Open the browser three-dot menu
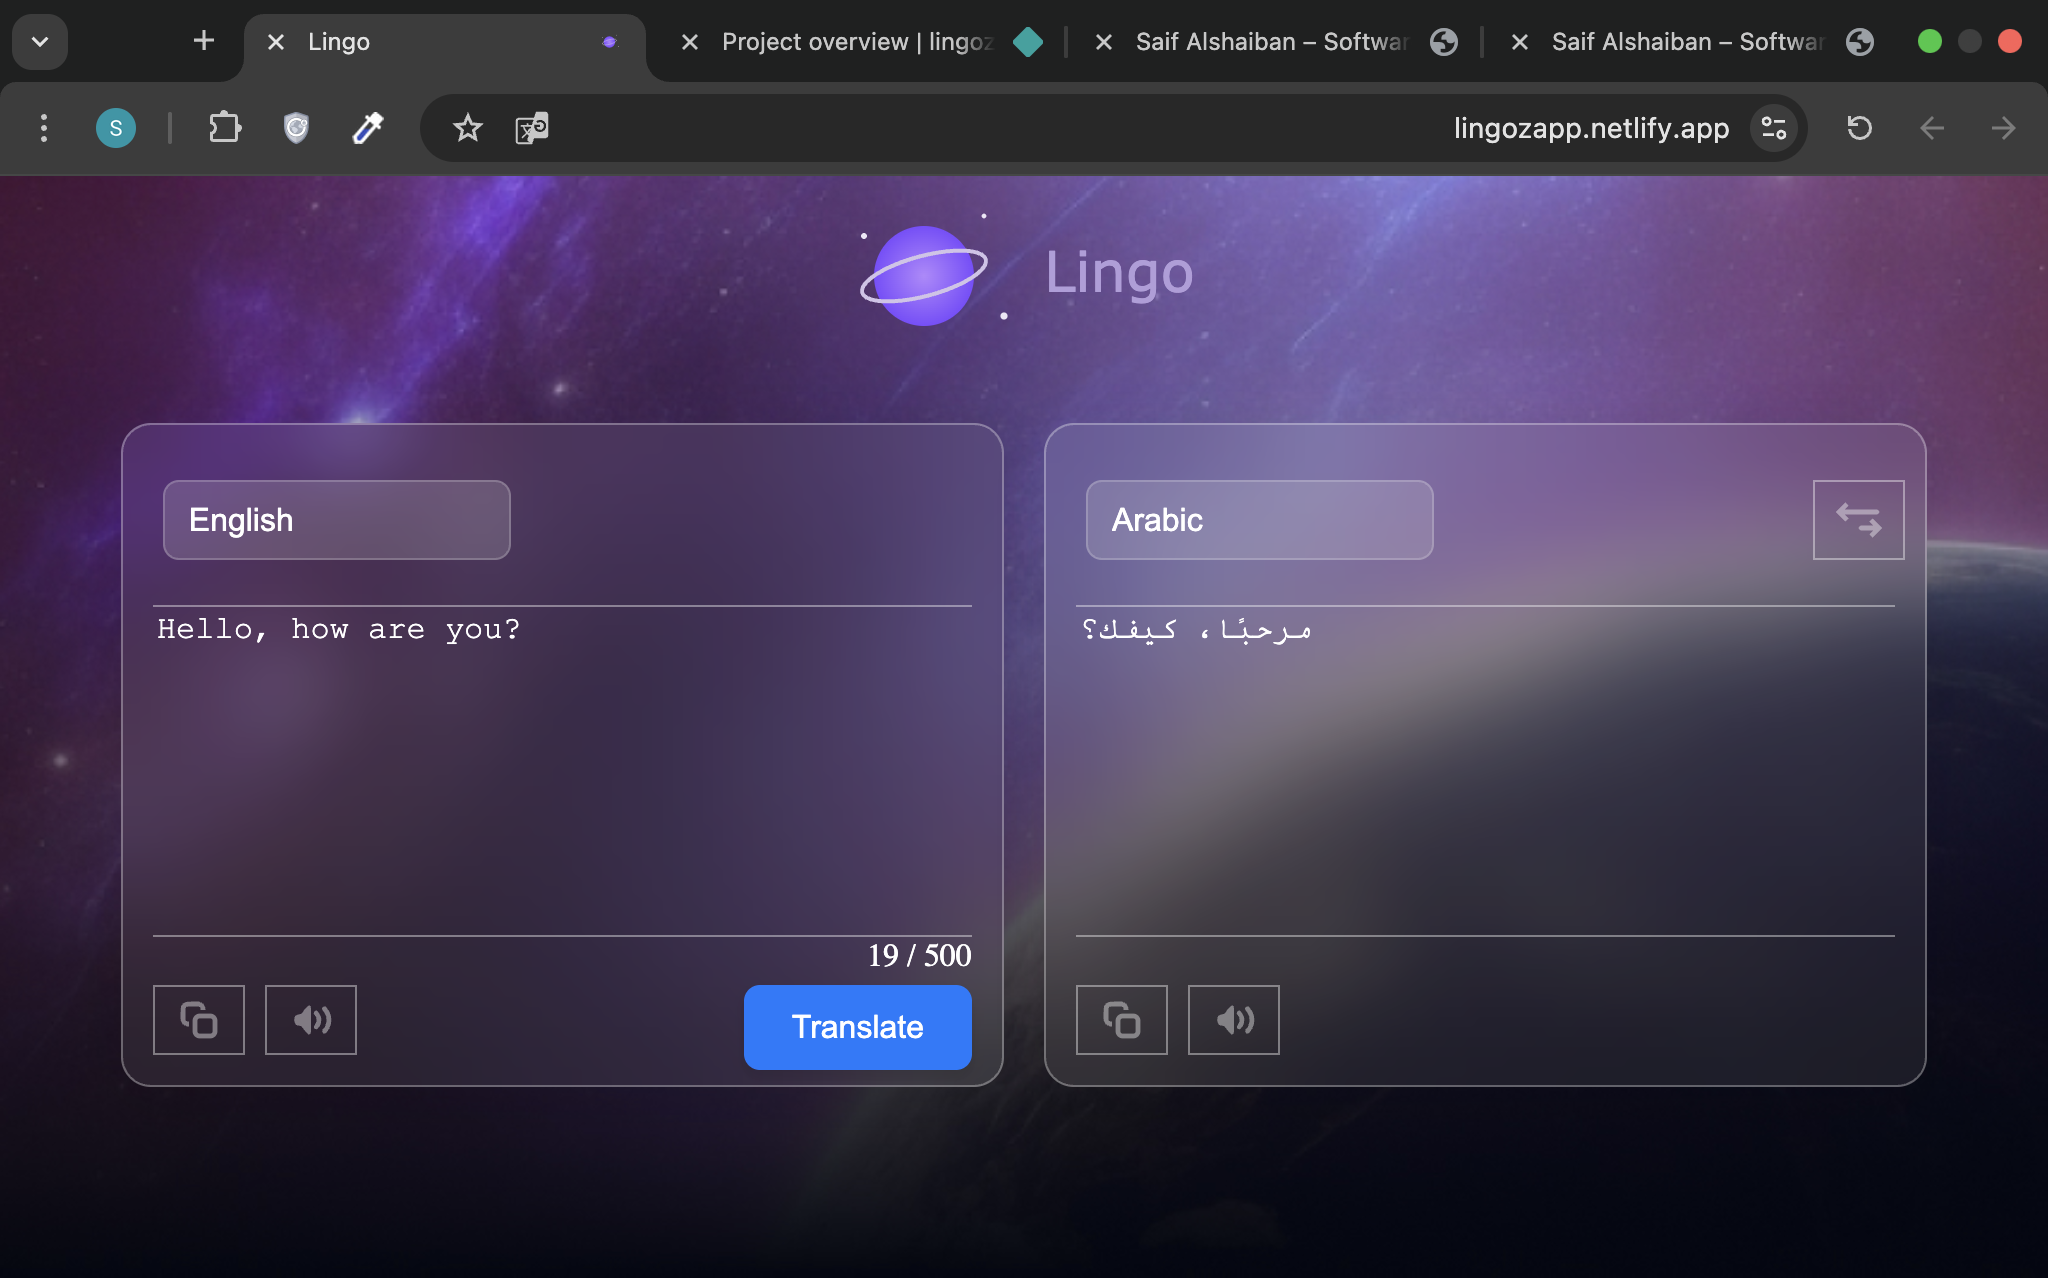2048x1278 pixels. tap(43, 128)
